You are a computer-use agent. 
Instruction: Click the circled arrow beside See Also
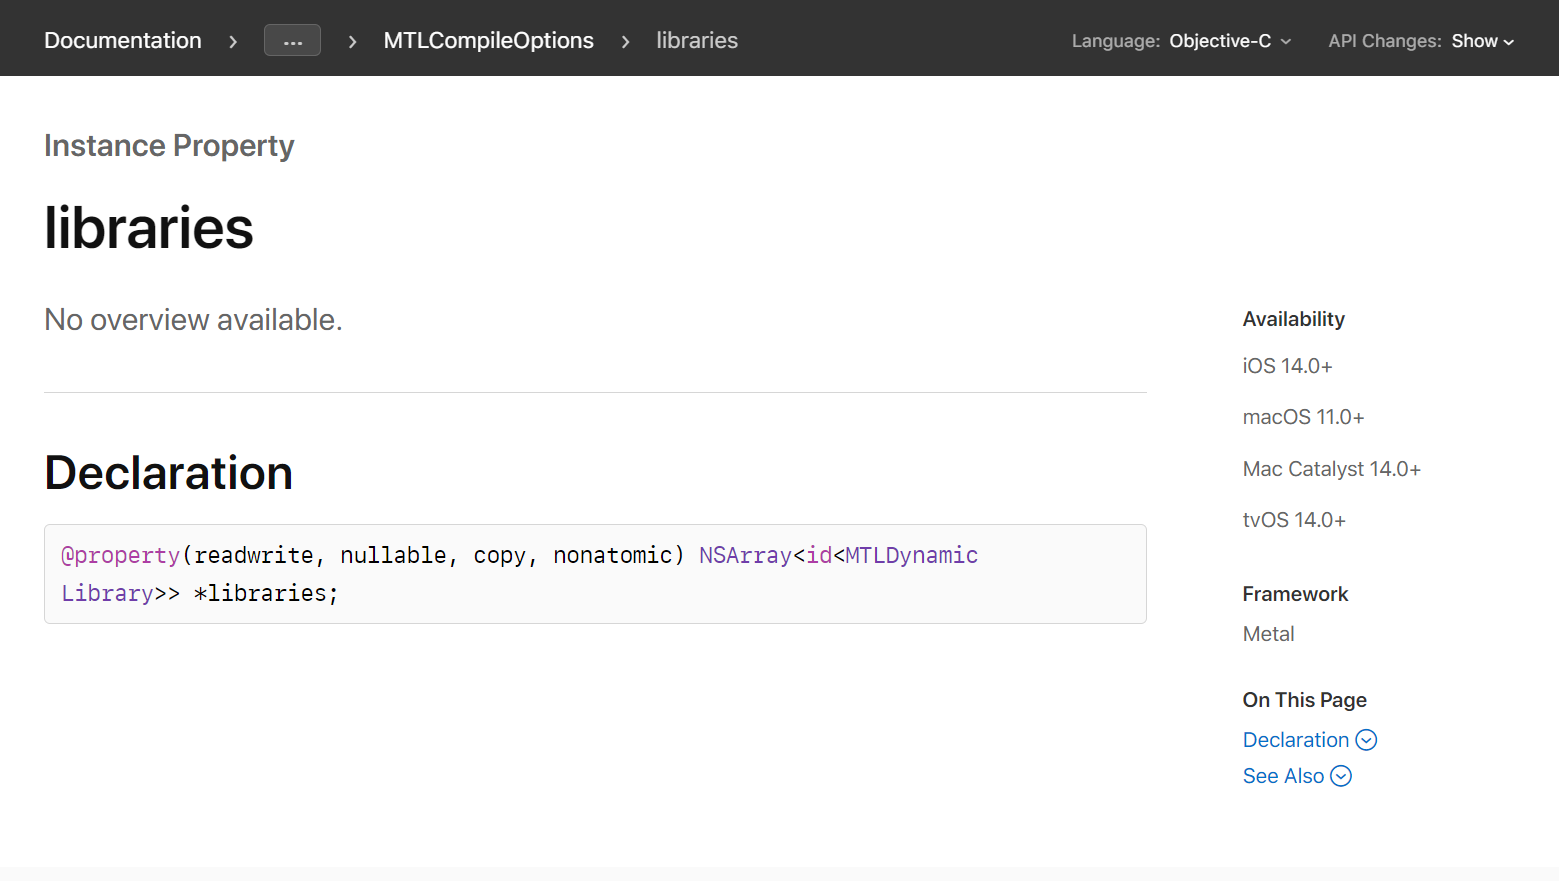pyautogui.click(x=1341, y=776)
